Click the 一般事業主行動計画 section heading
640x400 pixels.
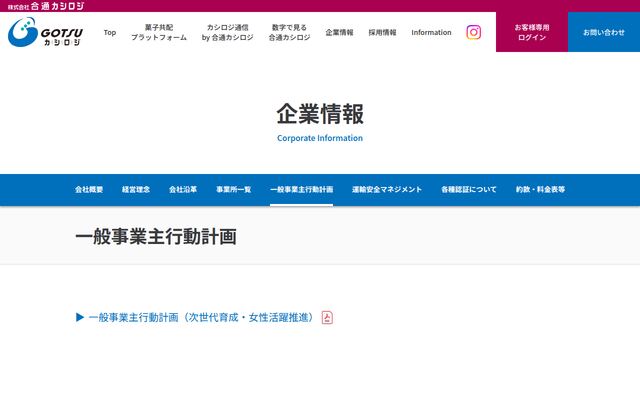click(x=156, y=237)
